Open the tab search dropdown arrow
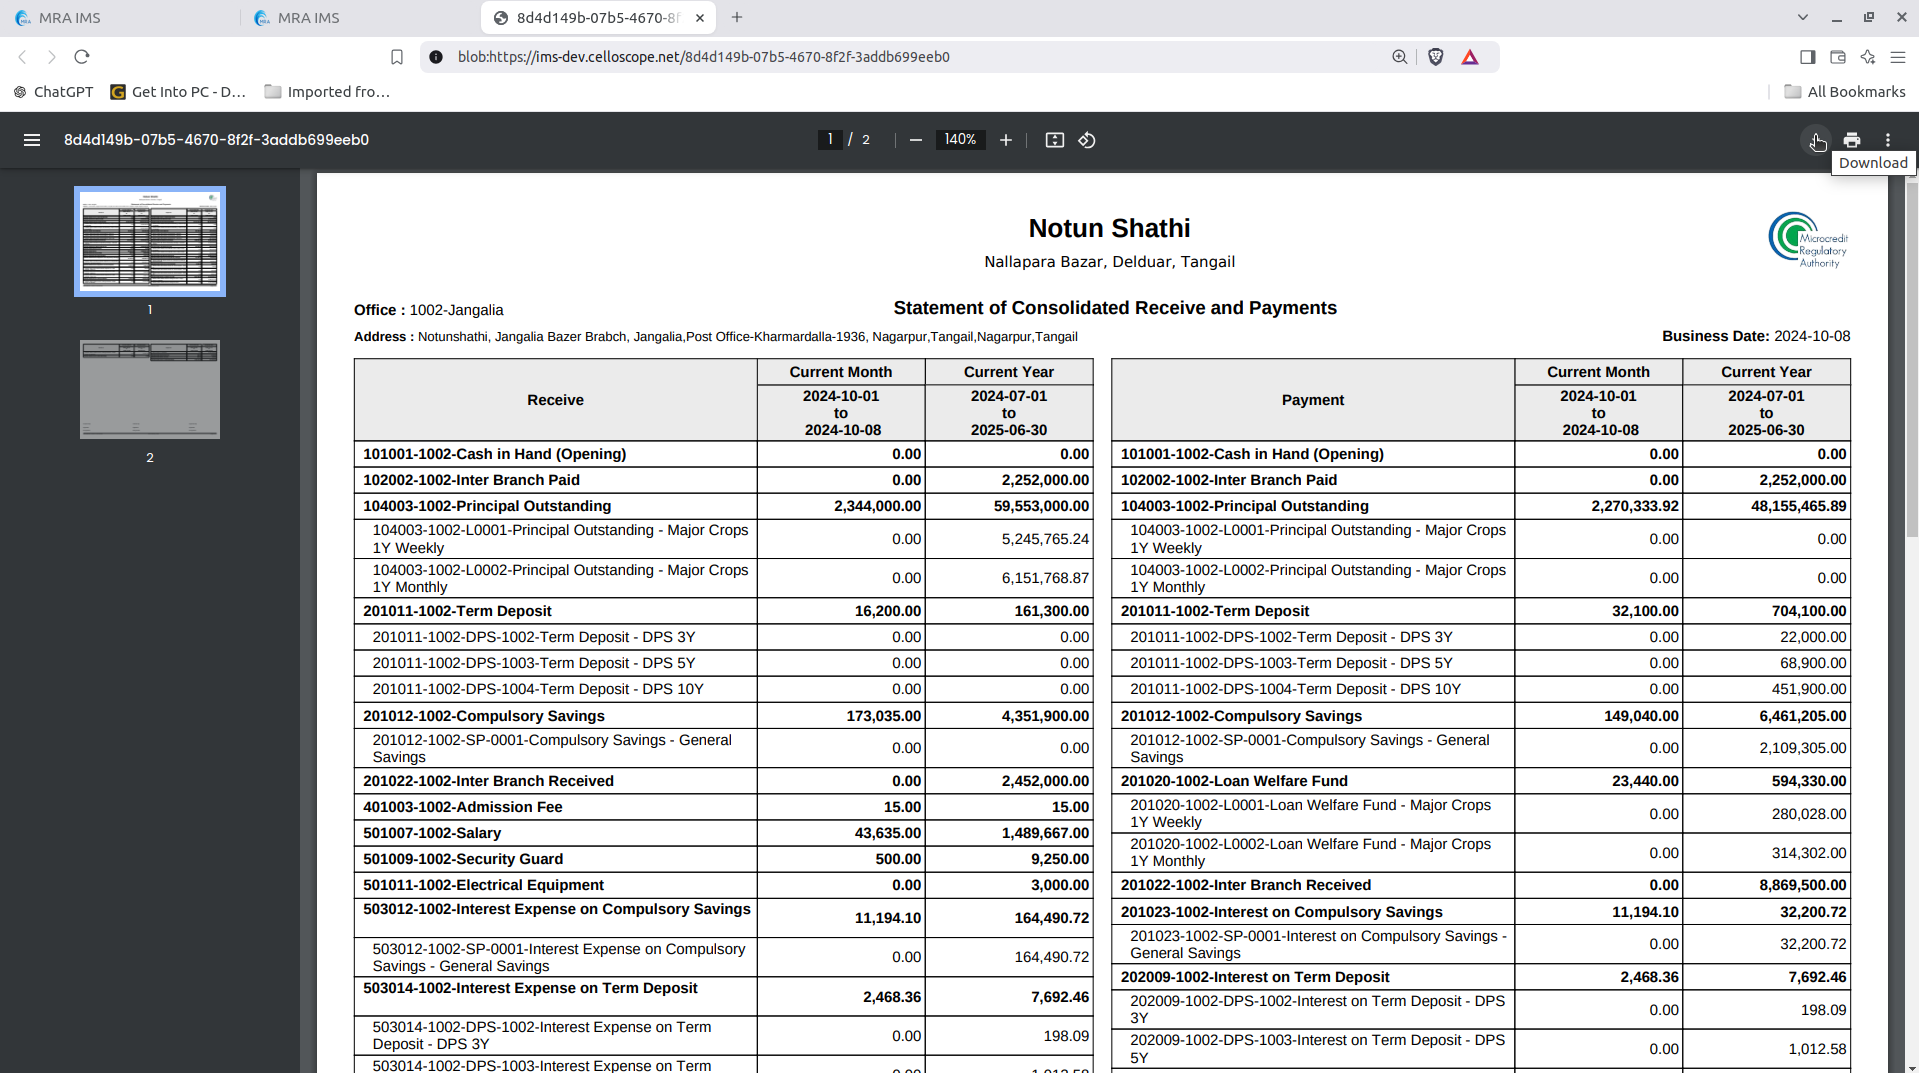Screen dimensions: 1919x1073 coord(1802,17)
